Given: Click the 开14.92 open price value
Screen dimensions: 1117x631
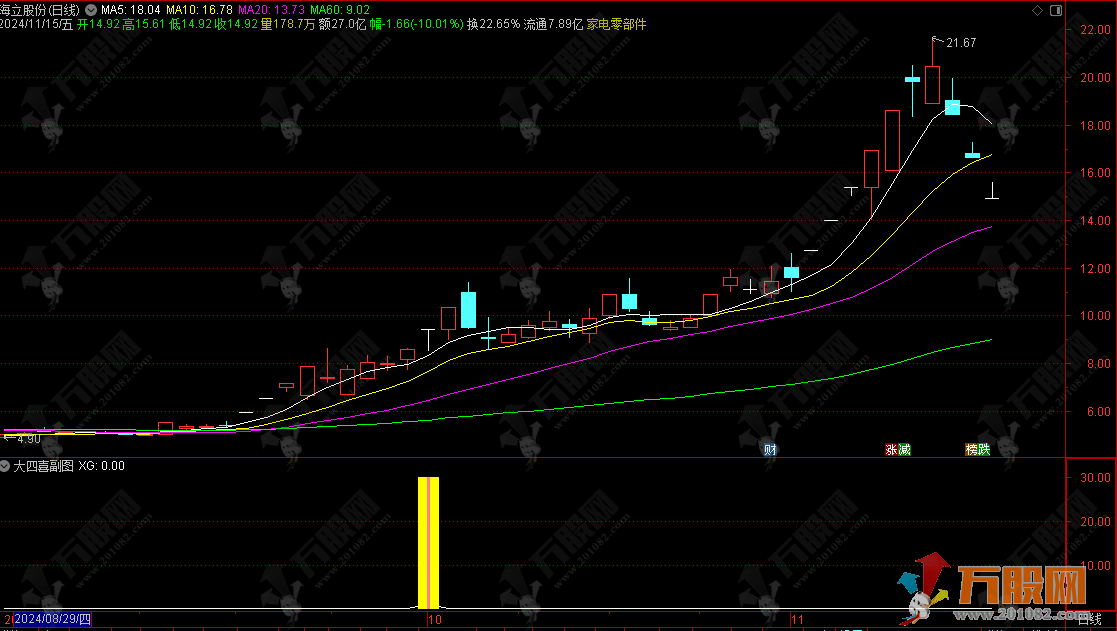Looking at the screenshot, I should pos(98,24).
